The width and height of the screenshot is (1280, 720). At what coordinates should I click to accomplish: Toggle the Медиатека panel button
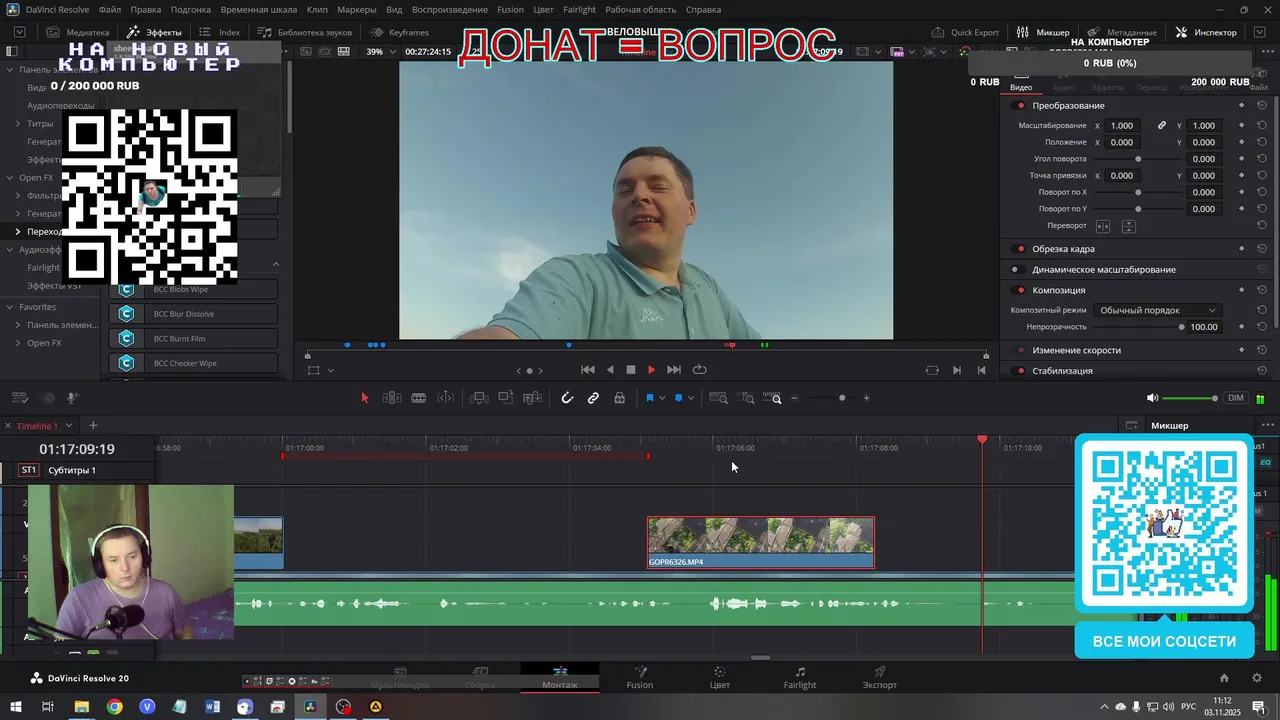(x=77, y=32)
